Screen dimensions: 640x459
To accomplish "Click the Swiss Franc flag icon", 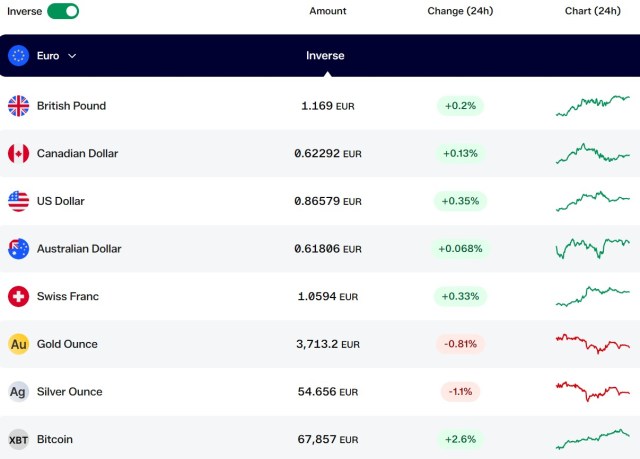I will 18,296.
